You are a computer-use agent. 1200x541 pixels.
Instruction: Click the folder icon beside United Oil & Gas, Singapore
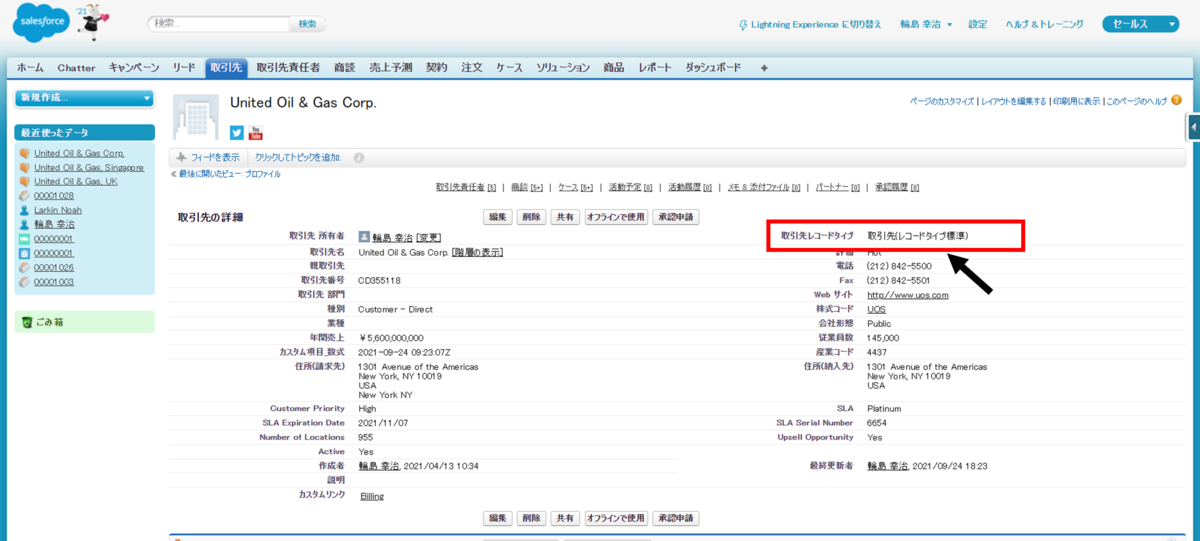pyautogui.click(x=25, y=168)
